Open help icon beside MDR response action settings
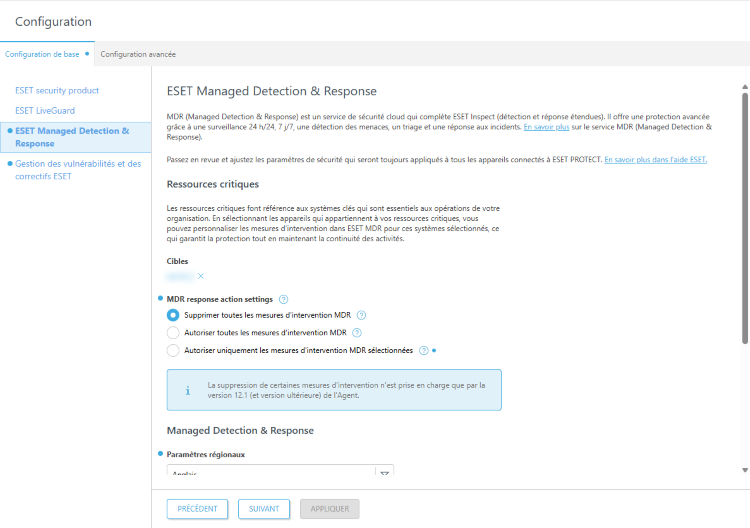The width and height of the screenshot is (750, 528). click(x=284, y=299)
